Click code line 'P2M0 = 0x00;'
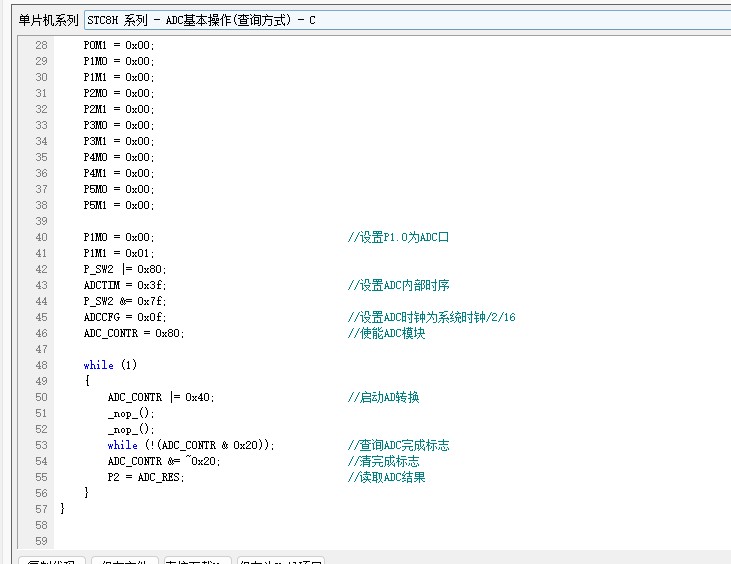Viewport: 731px width, 564px height. pos(119,93)
